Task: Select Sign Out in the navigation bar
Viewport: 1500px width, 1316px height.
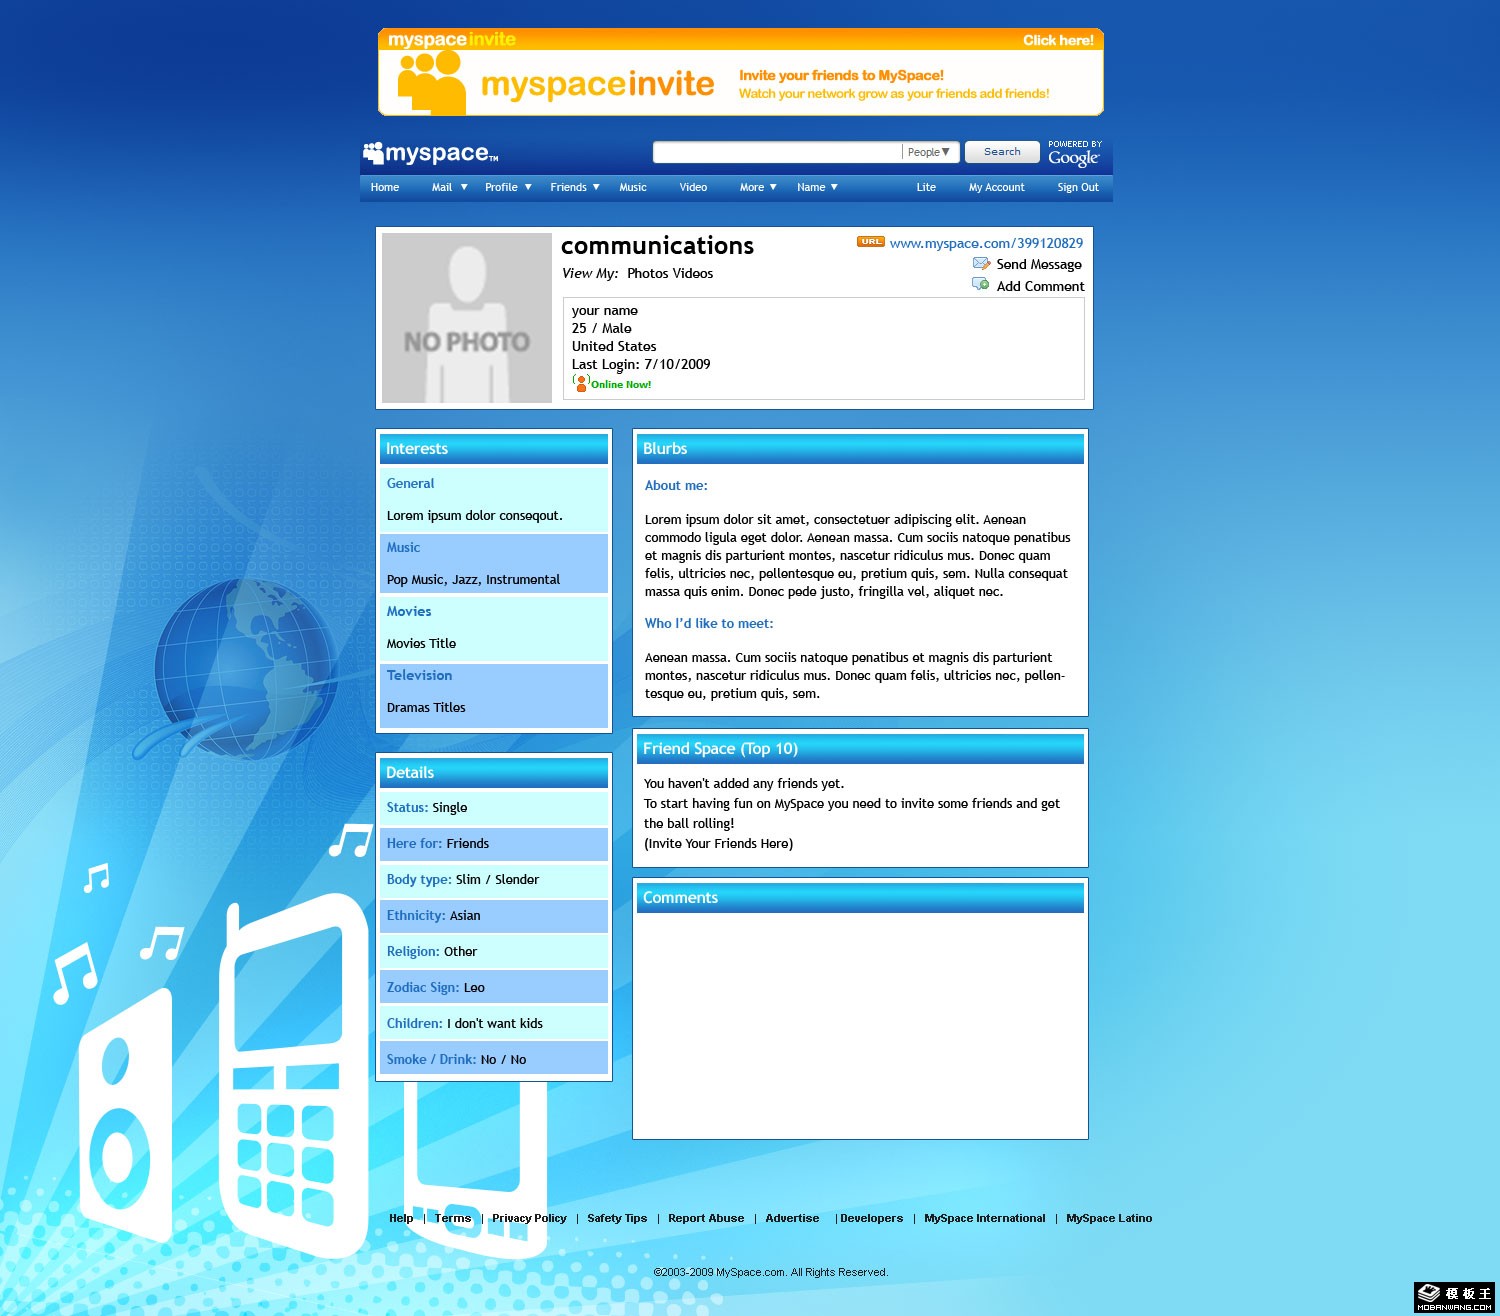Action: point(1078,187)
